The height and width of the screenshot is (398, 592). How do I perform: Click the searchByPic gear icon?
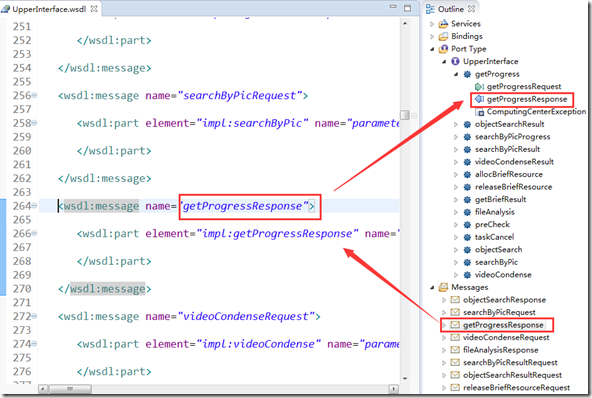467,262
